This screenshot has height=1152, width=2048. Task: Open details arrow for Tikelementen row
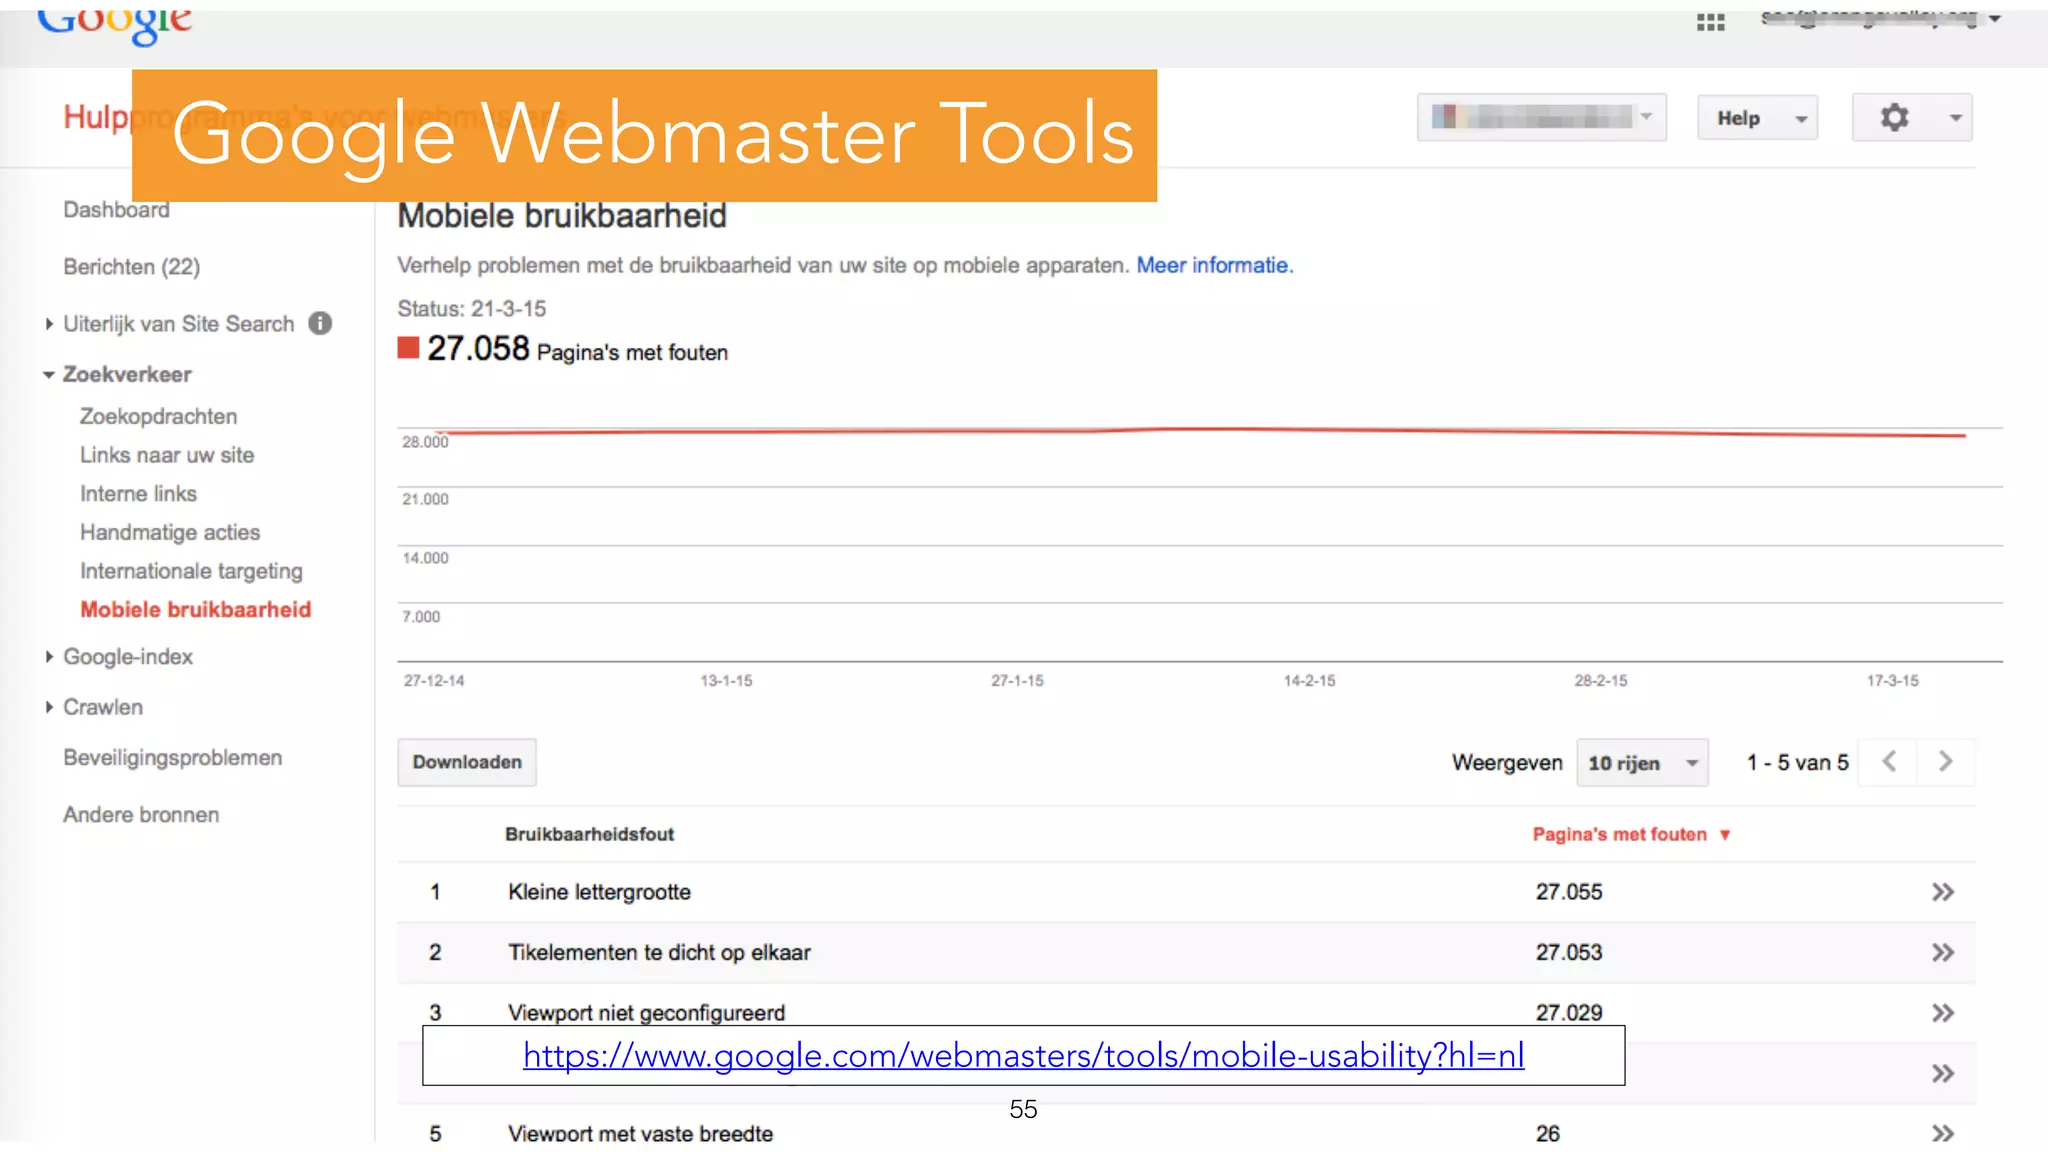(1942, 953)
